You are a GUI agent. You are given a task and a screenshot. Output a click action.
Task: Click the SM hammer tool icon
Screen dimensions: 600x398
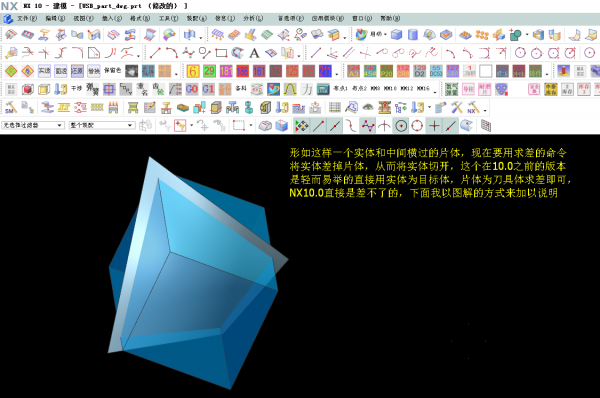11,108
